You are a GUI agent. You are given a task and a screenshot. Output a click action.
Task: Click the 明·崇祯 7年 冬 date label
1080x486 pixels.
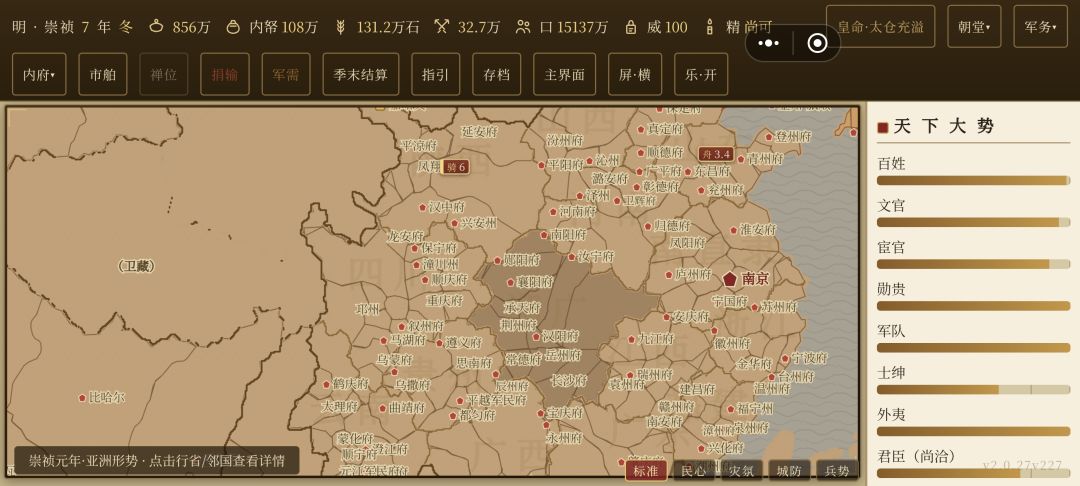tap(72, 27)
